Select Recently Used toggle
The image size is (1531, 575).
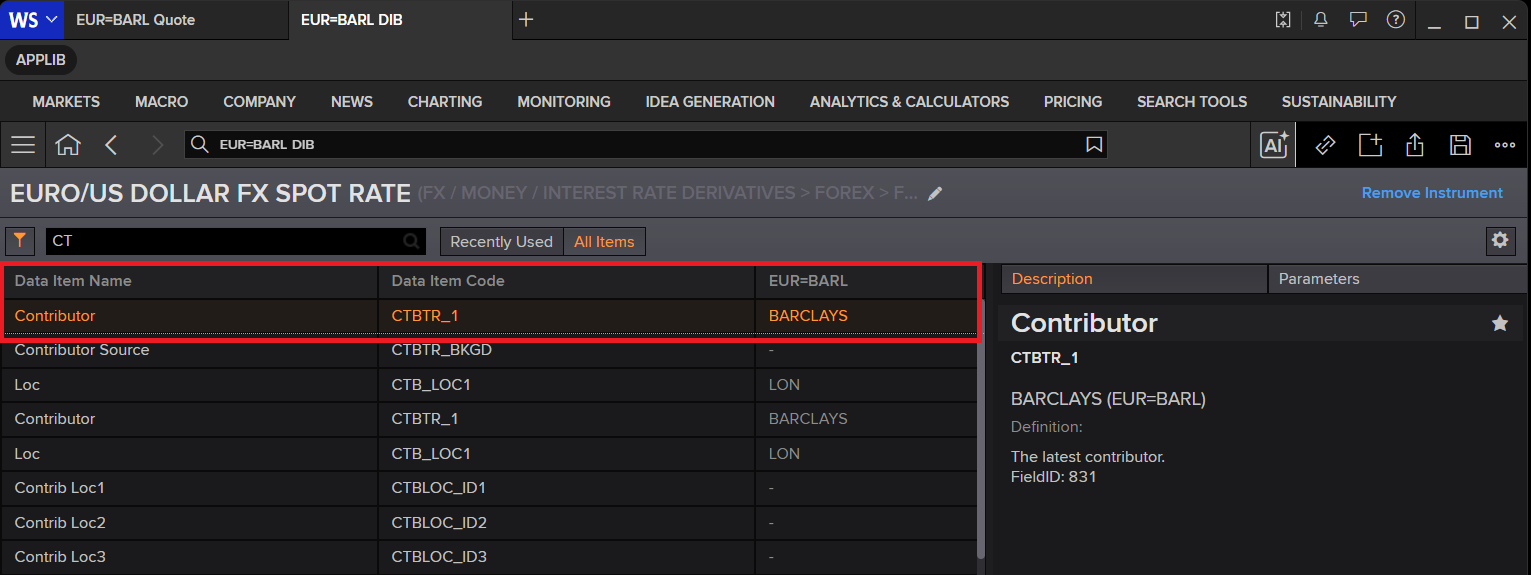[x=501, y=242]
